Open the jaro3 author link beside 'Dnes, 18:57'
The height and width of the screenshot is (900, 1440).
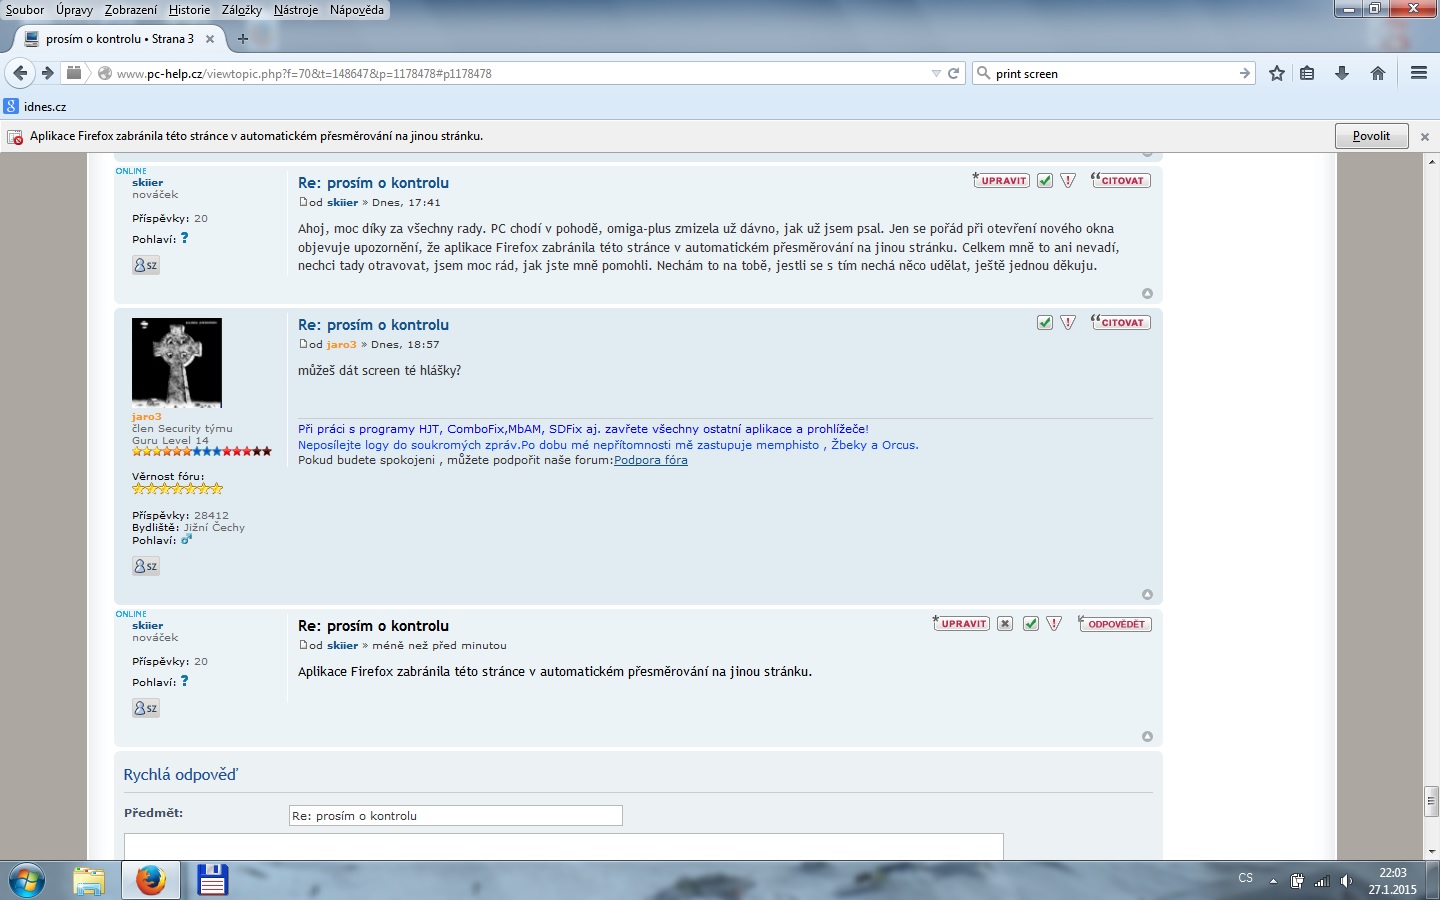tap(342, 344)
